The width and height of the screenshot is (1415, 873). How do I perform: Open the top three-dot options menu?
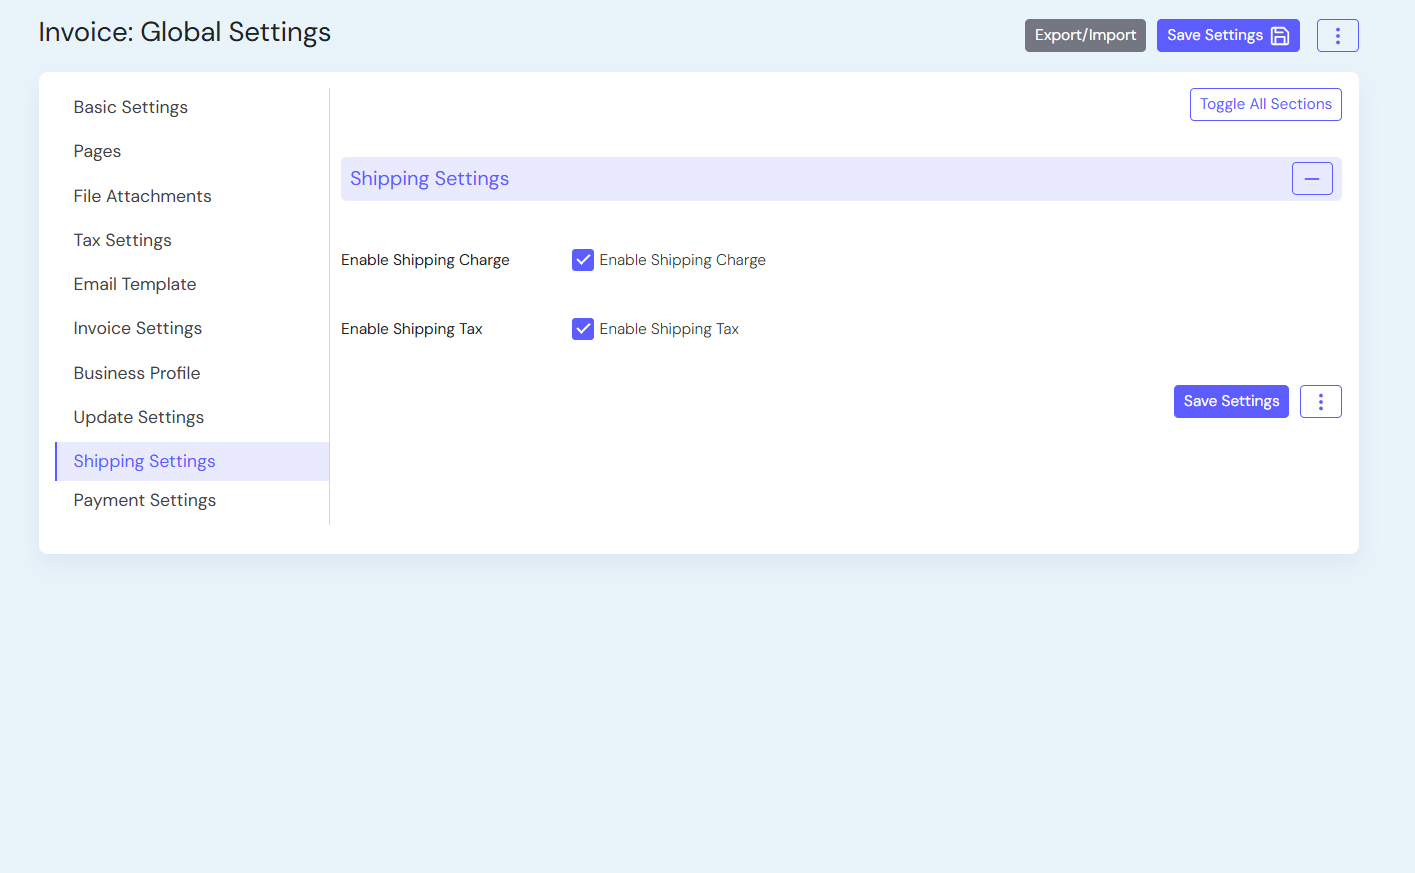coord(1337,36)
